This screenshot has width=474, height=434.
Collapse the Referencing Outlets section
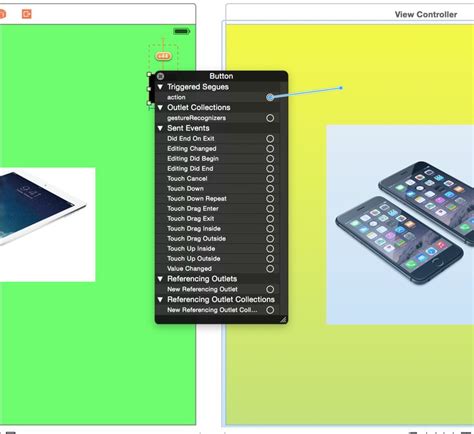click(160, 279)
